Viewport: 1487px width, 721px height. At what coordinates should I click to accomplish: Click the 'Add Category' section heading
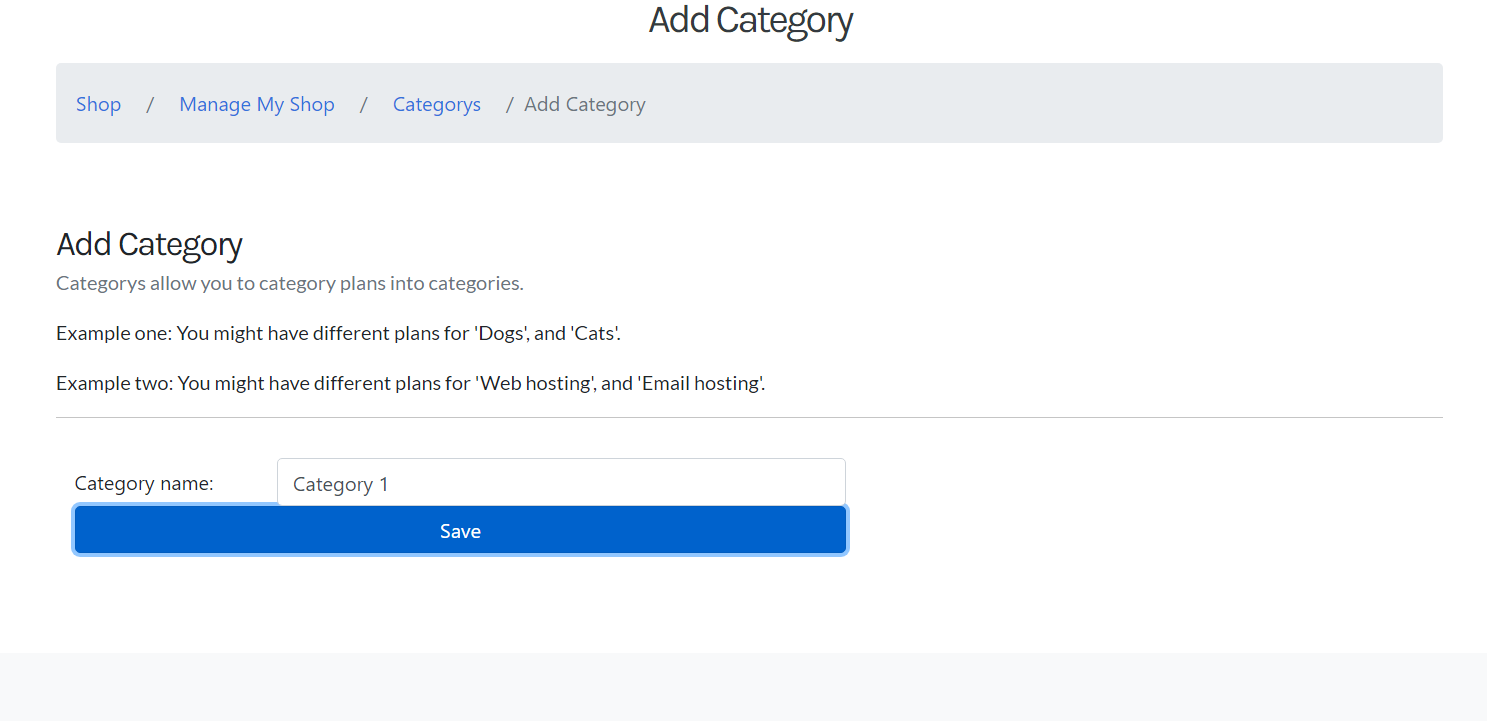pos(149,244)
